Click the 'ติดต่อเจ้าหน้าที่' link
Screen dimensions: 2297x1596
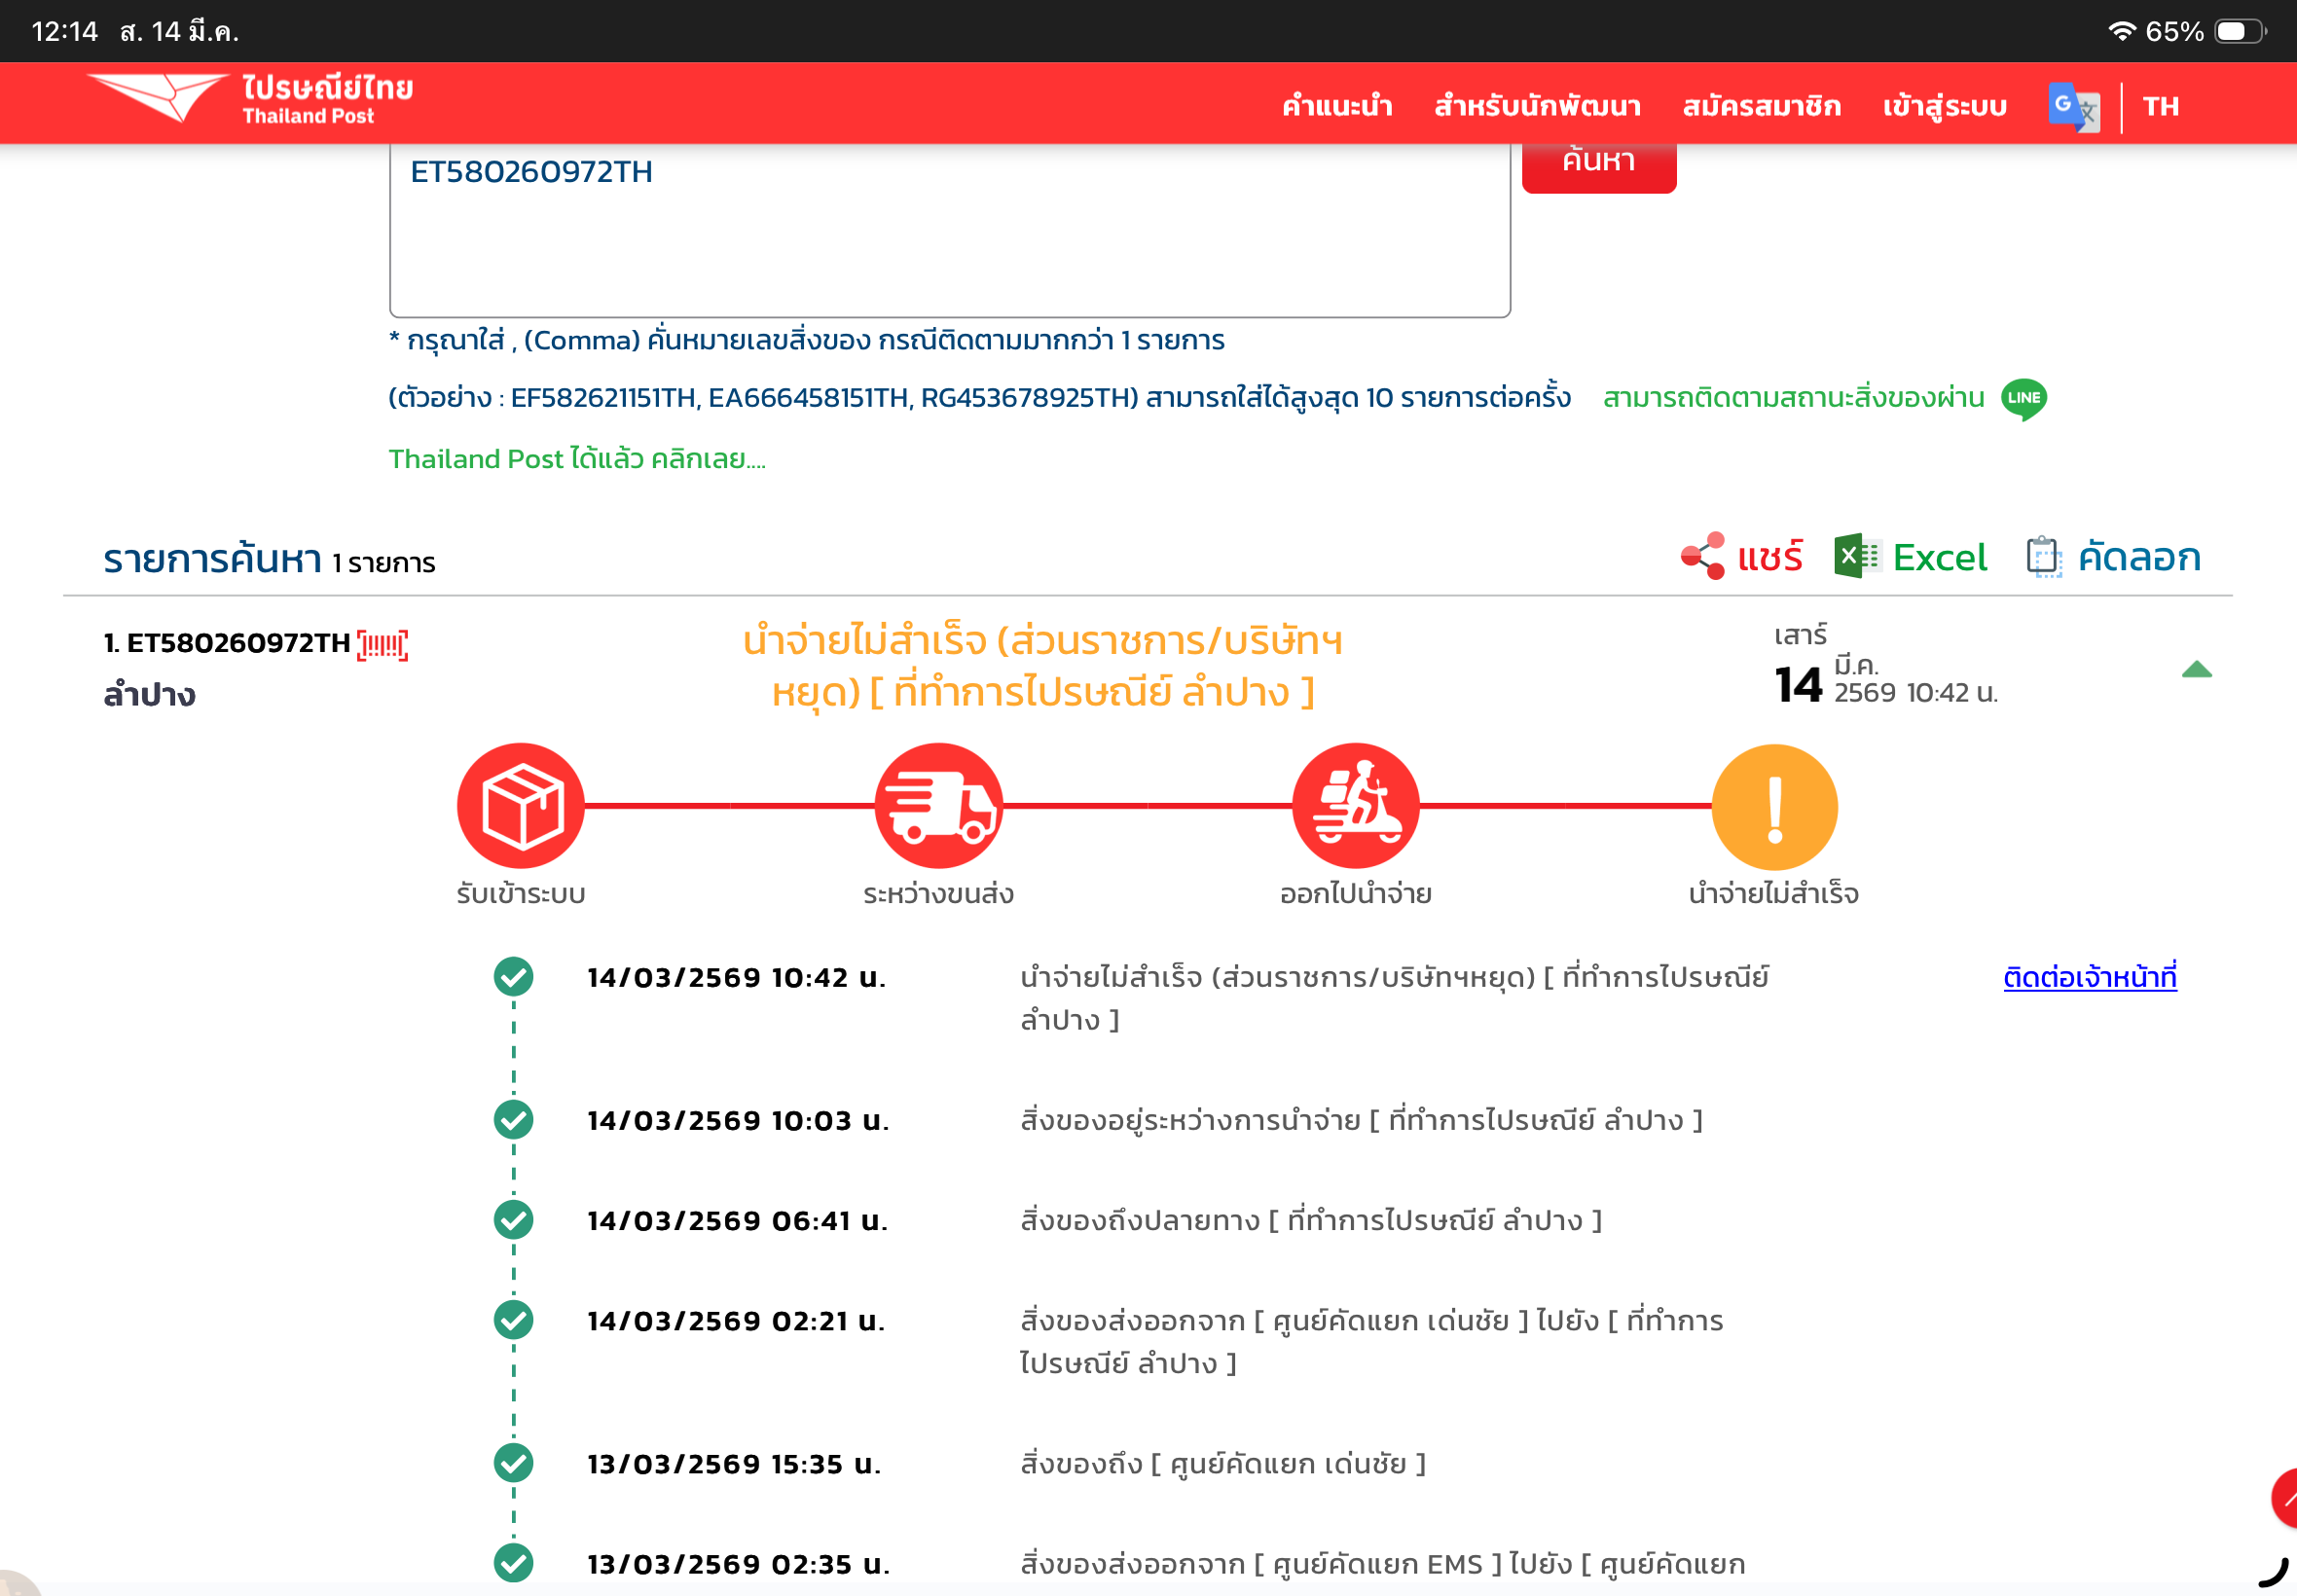pos(2089,977)
